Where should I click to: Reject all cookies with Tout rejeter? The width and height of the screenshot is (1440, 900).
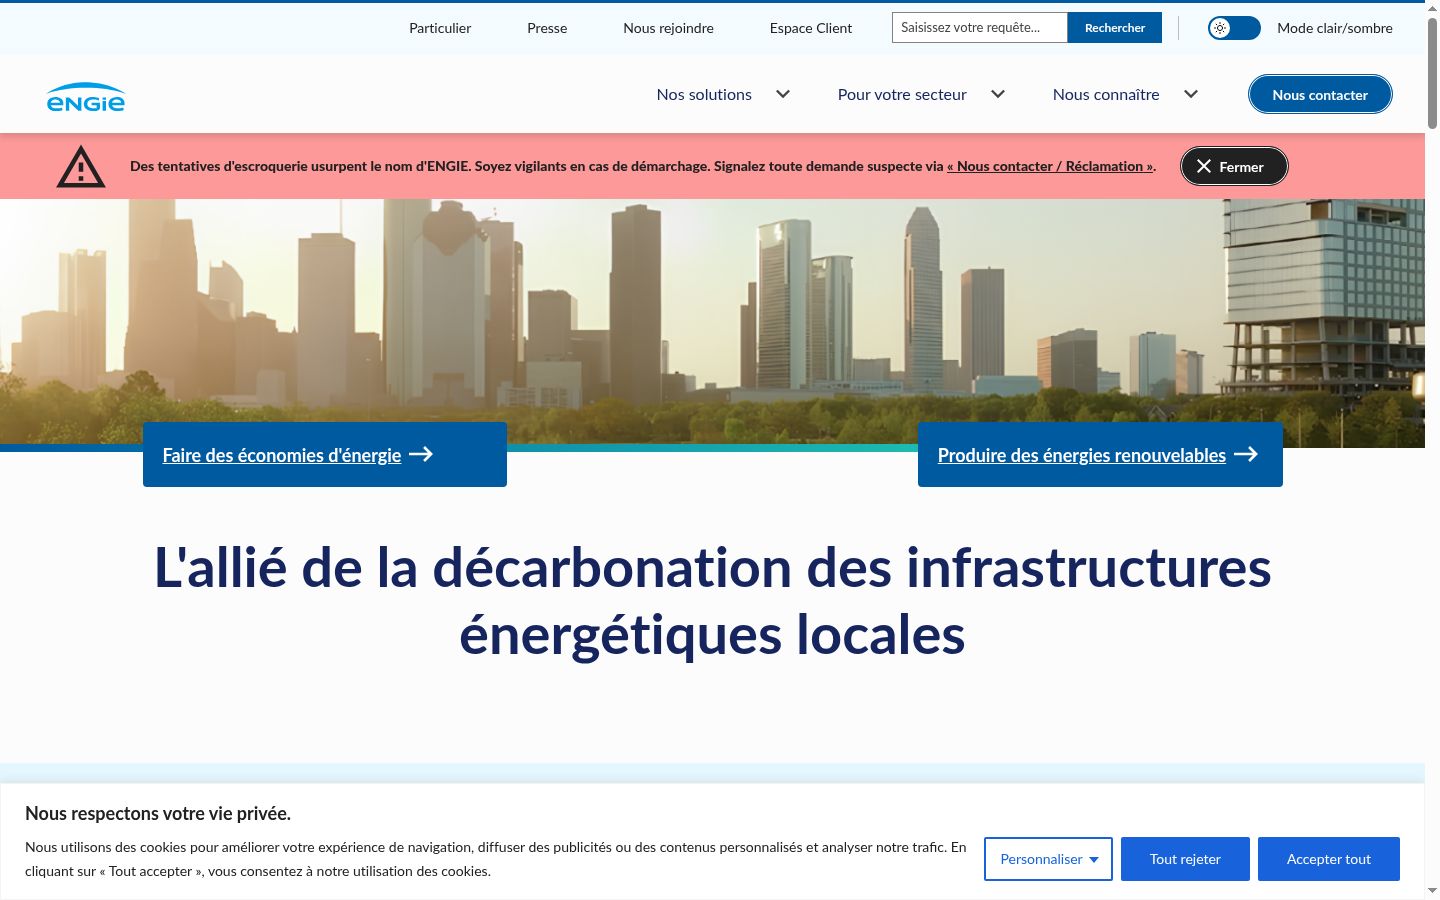point(1185,859)
